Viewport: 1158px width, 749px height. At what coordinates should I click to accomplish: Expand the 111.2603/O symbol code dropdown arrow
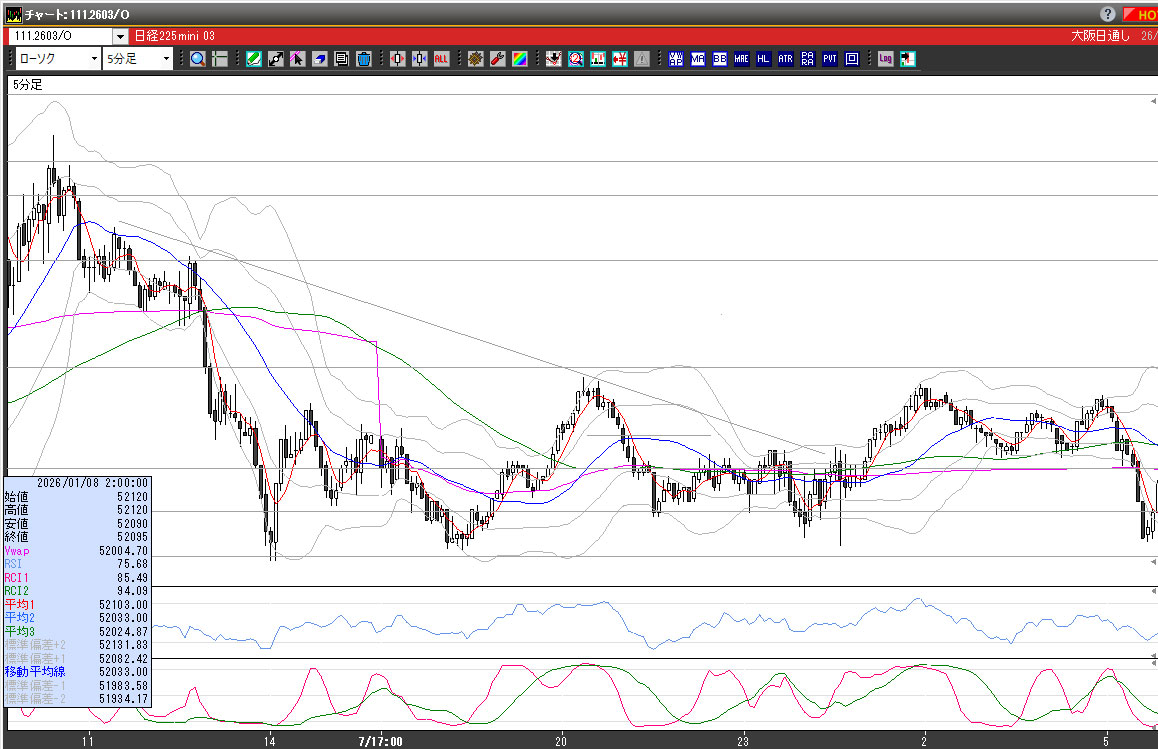click(120, 36)
